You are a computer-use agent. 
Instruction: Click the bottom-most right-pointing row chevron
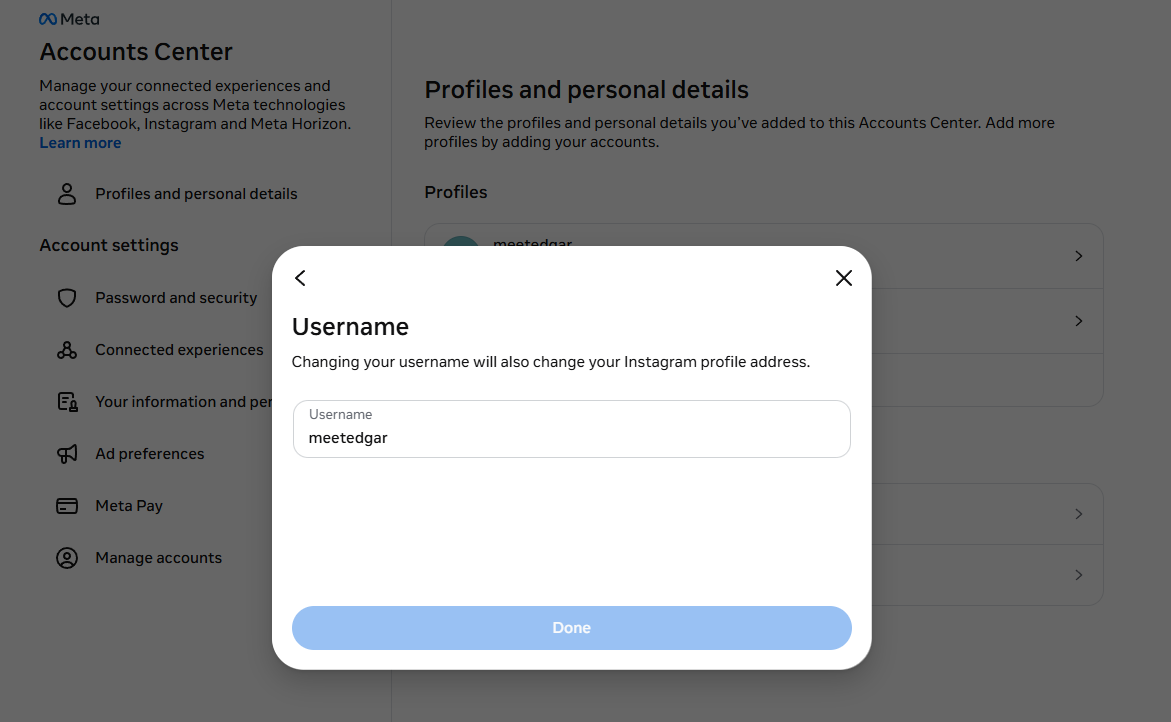coord(1078,575)
